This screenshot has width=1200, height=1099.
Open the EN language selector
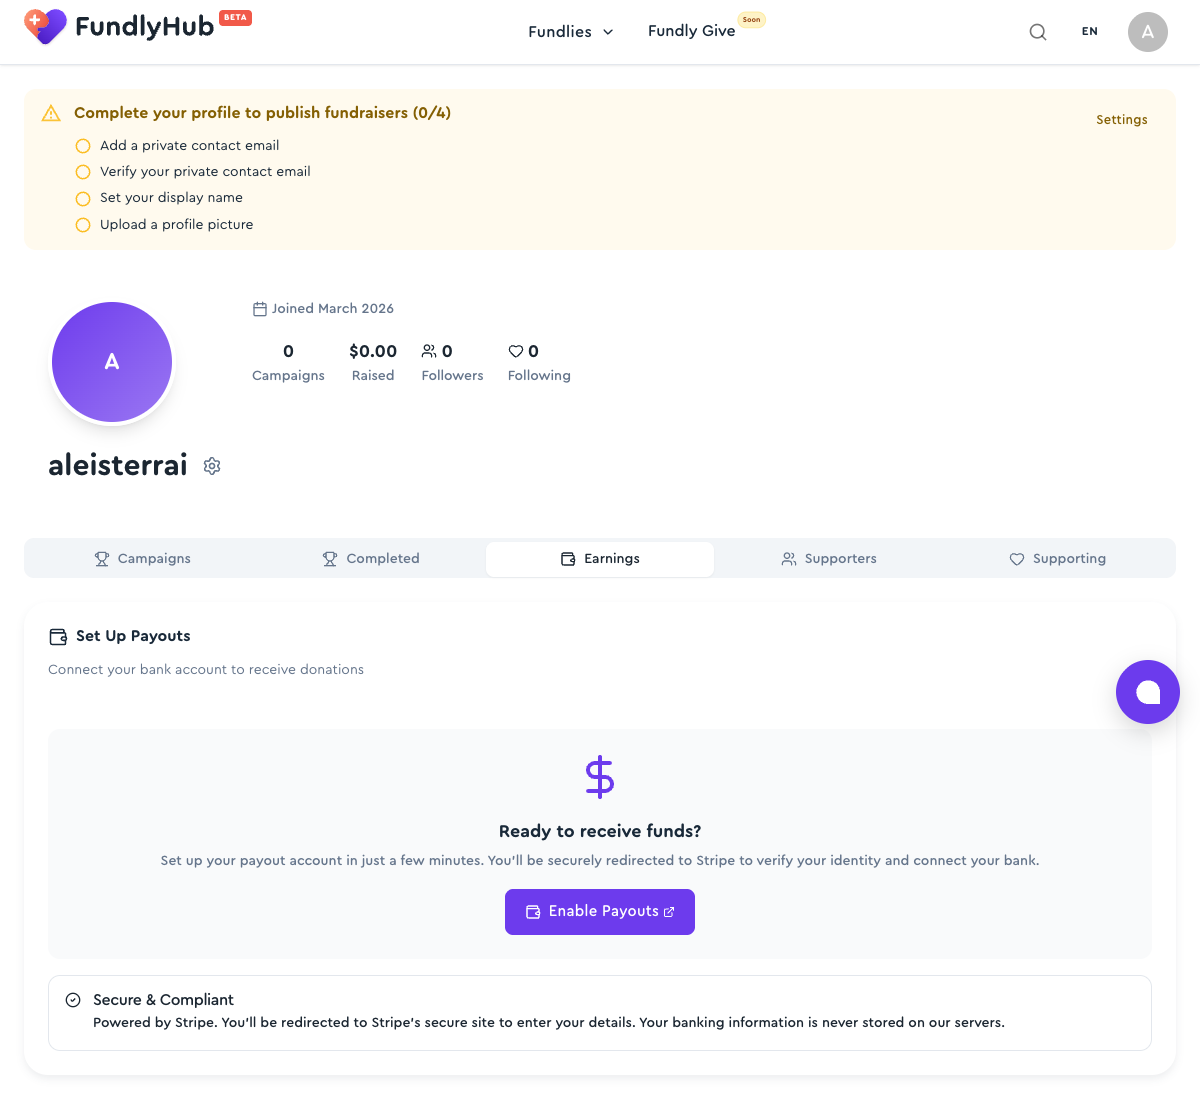1089,31
